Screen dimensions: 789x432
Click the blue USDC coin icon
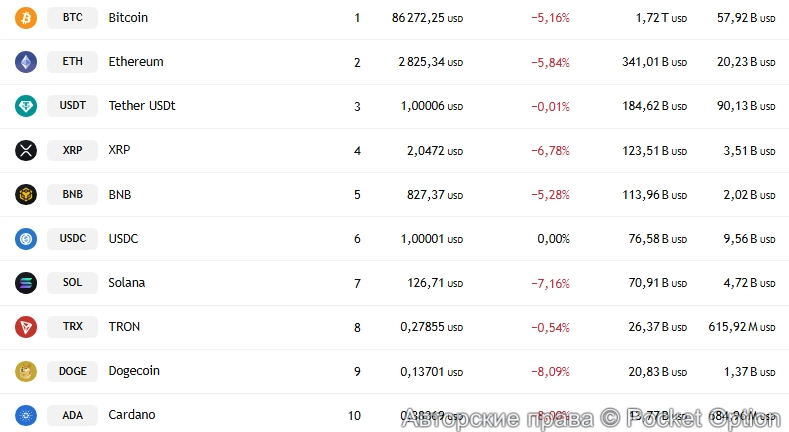pos(26,239)
